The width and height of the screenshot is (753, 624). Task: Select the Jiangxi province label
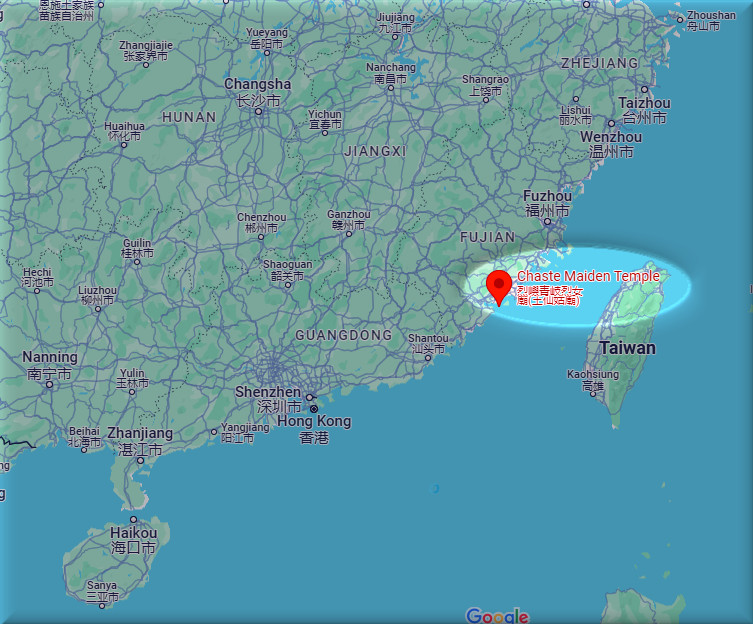(375, 151)
